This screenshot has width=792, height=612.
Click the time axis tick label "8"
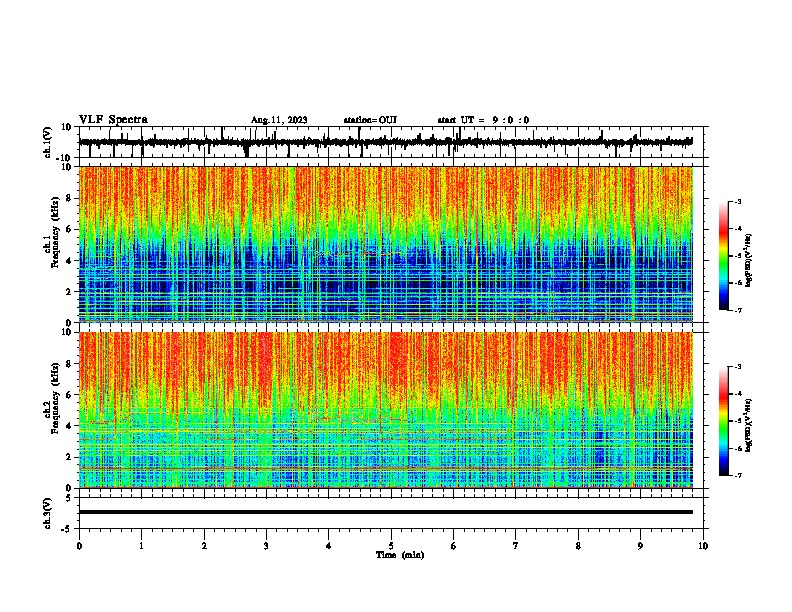pyautogui.click(x=578, y=546)
